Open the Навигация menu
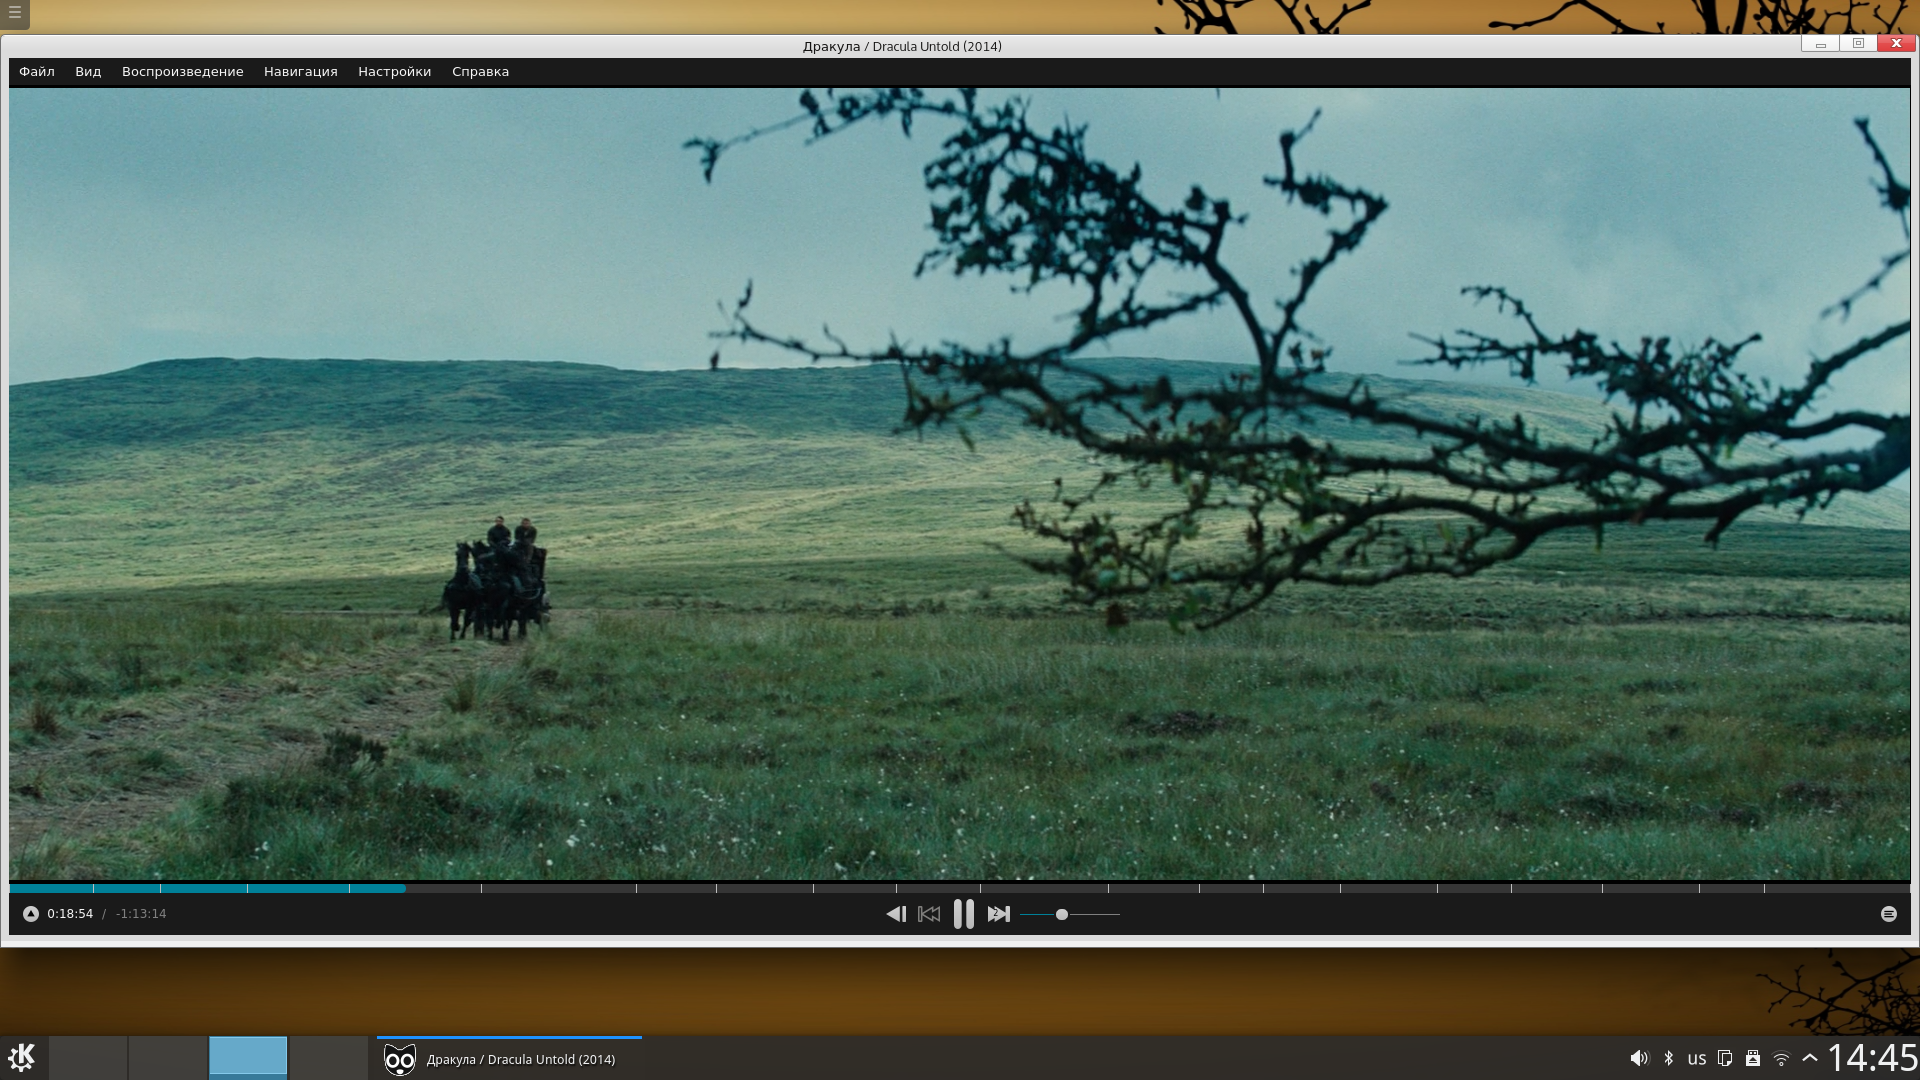Screen dimensions: 1920x1080 (x=301, y=72)
